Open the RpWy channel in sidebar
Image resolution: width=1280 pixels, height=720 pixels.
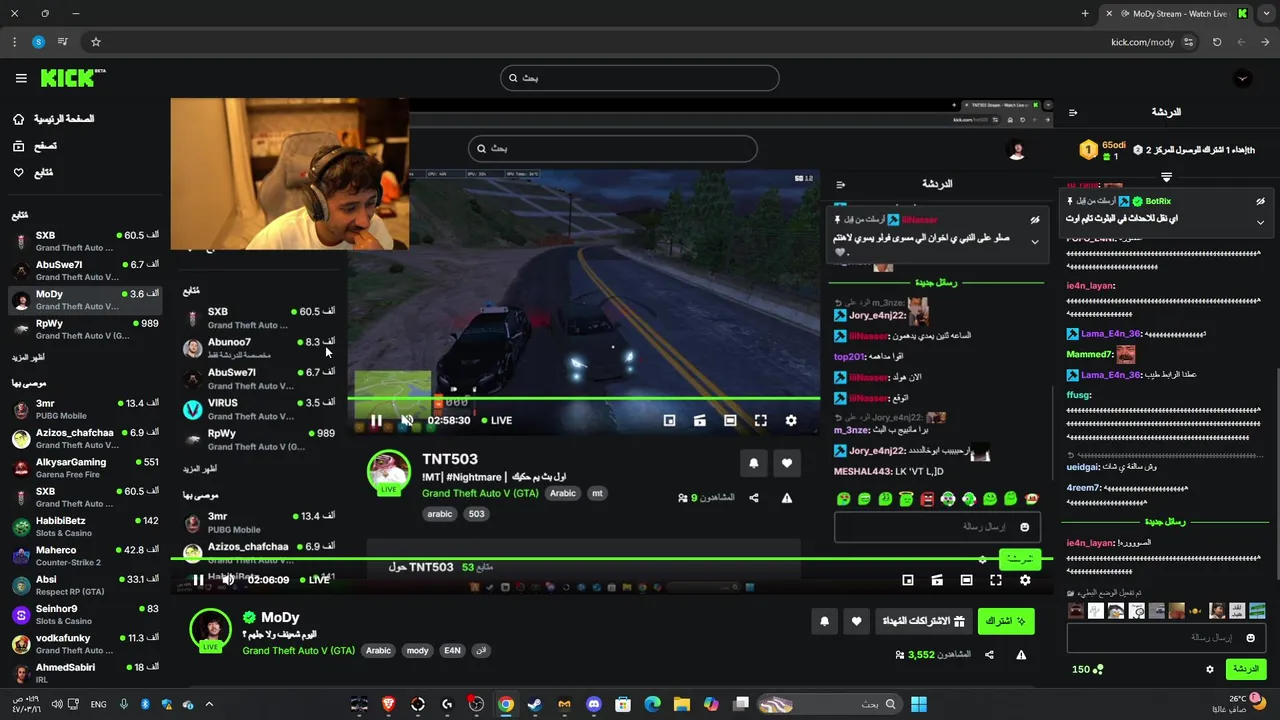tap(85, 329)
